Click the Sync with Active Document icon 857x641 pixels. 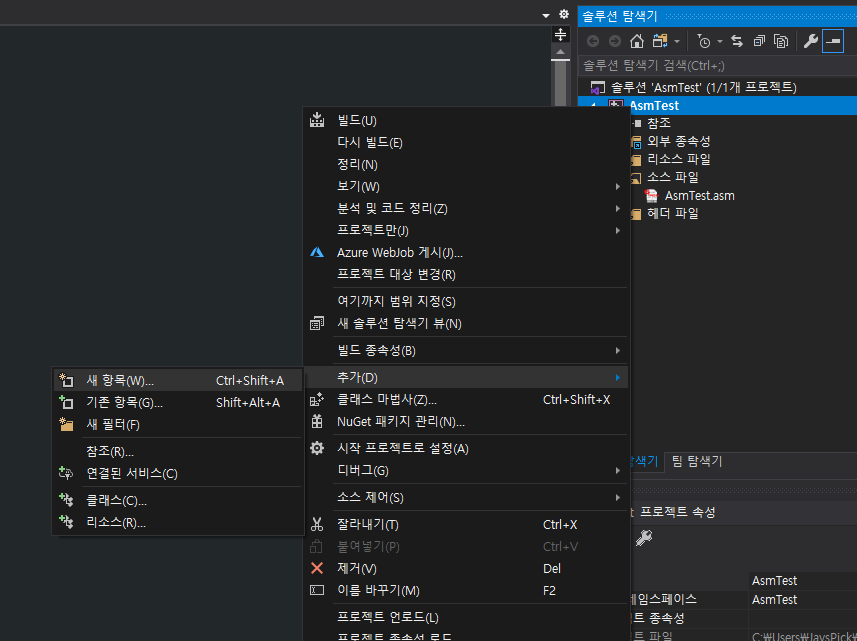tap(737, 41)
